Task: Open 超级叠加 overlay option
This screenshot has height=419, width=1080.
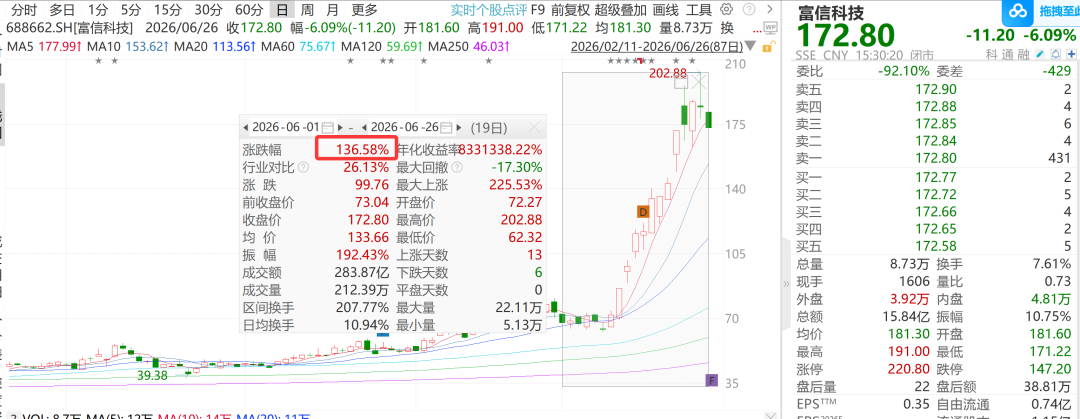Action: [621, 10]
